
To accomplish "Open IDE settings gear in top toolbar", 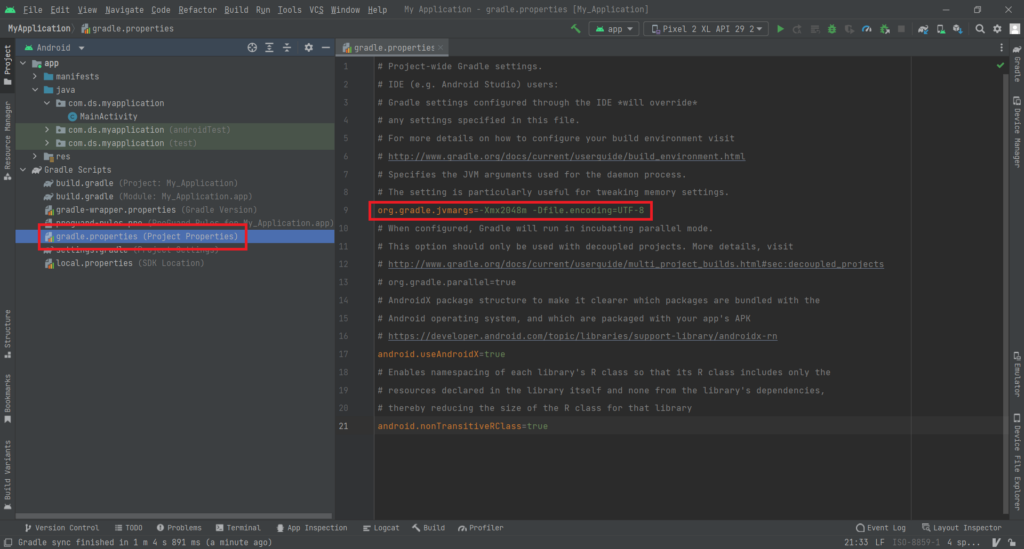I will 997,29.
